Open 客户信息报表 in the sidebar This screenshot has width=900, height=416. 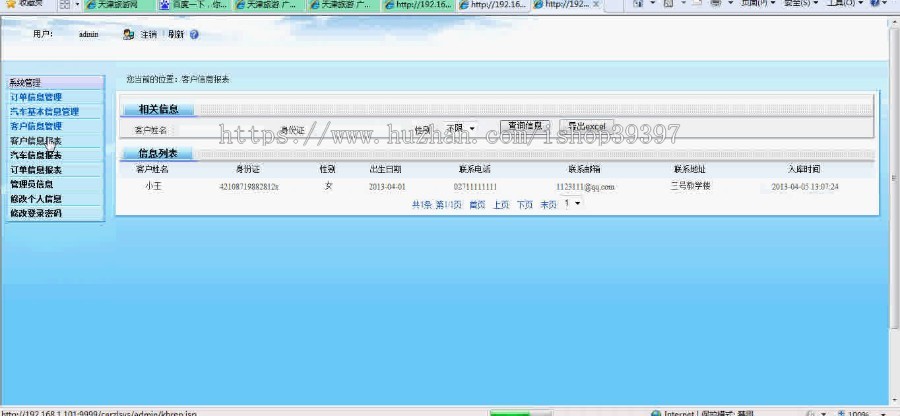tap(36, 141)
